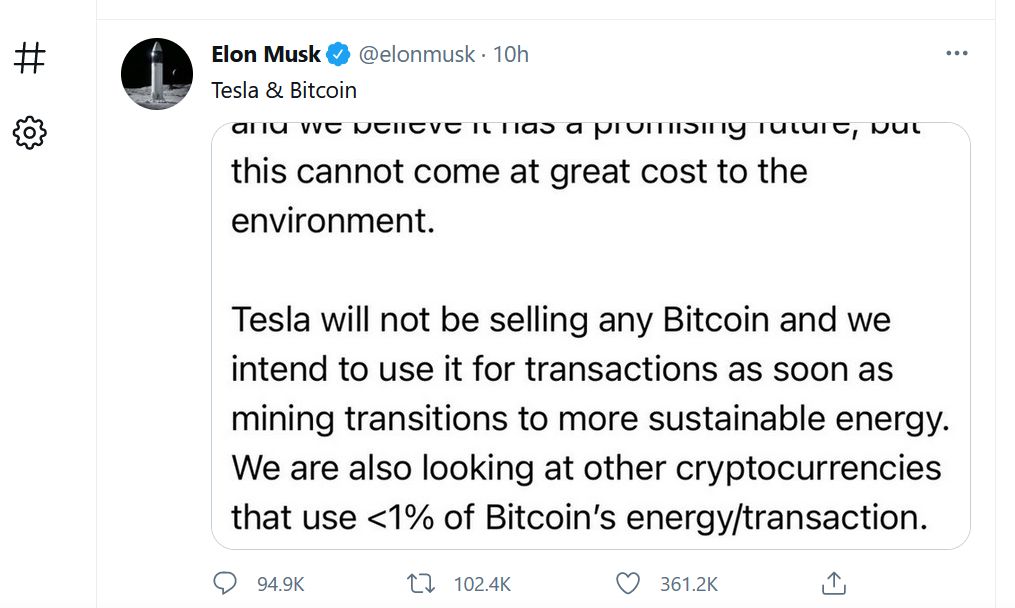
Task: Open the @elonmusk handle link
Action: (x=416, y=54)
